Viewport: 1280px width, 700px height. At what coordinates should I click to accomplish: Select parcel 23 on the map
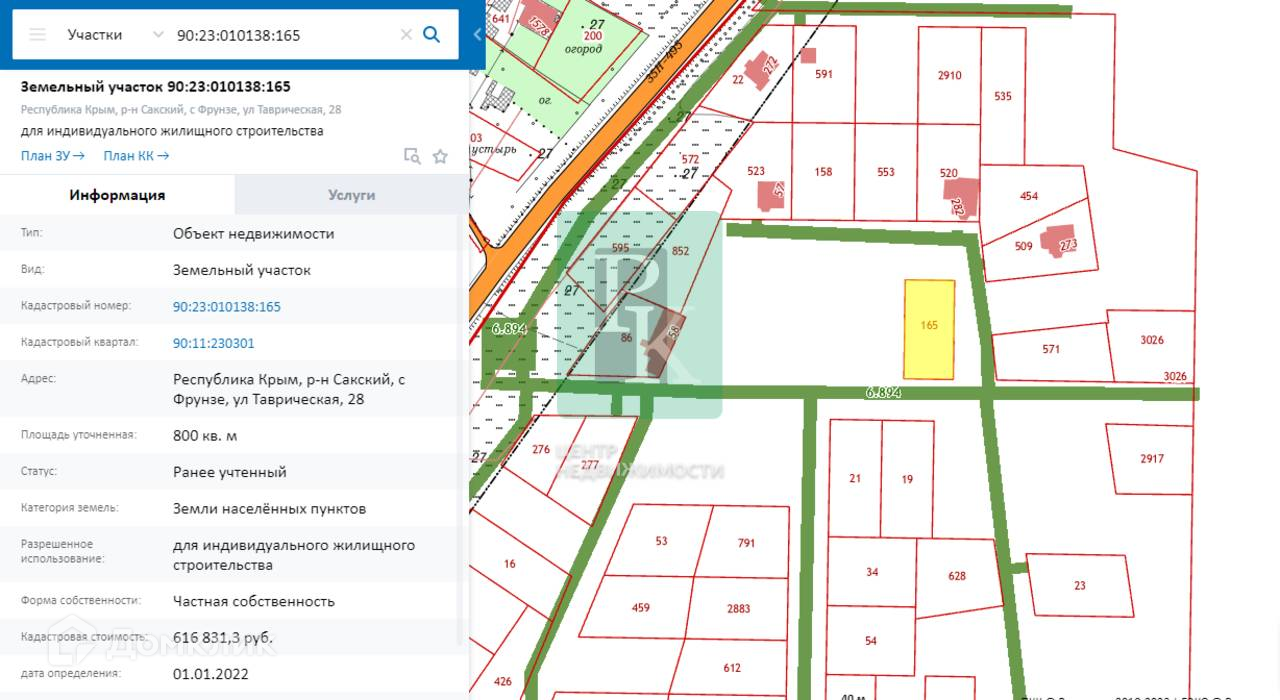point(1079,585)
